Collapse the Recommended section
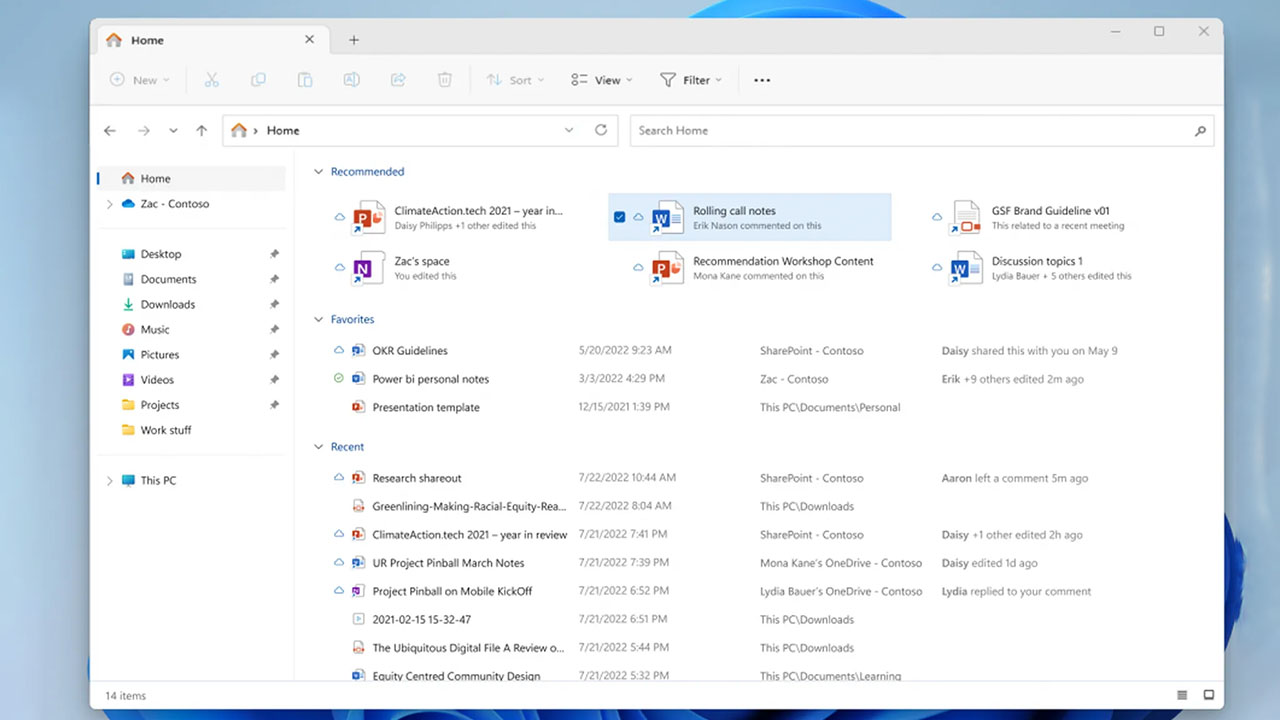 319,172
